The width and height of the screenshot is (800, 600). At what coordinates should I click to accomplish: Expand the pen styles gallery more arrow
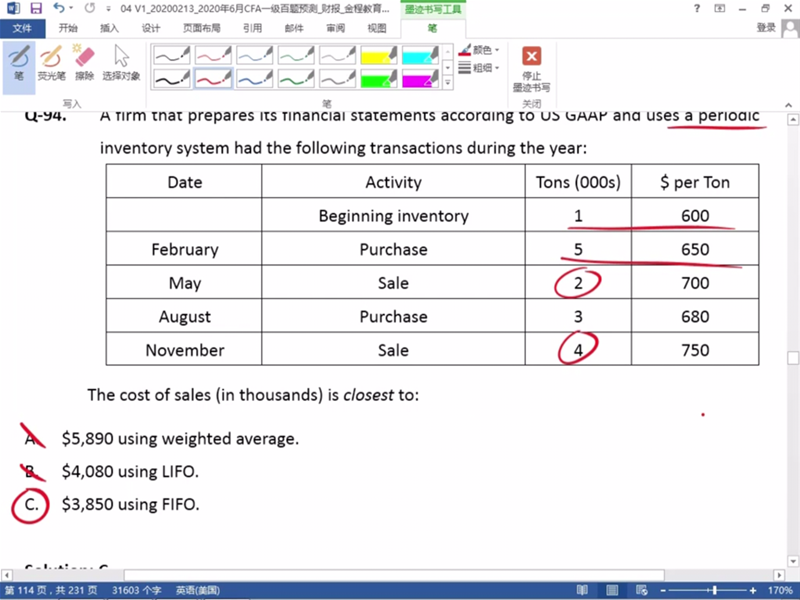pos(447,84)
